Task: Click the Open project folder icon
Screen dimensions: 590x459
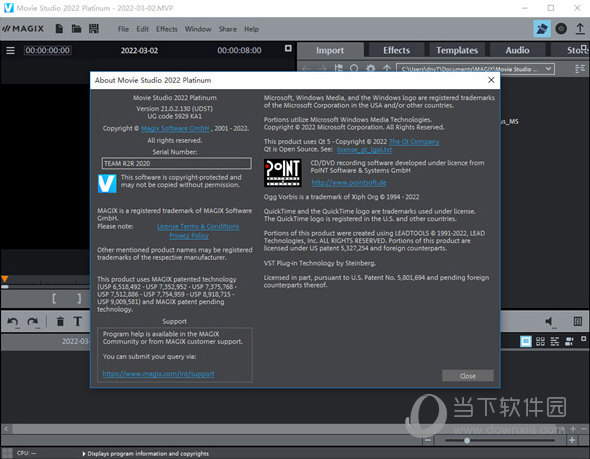Action: (x=76, y=29)
